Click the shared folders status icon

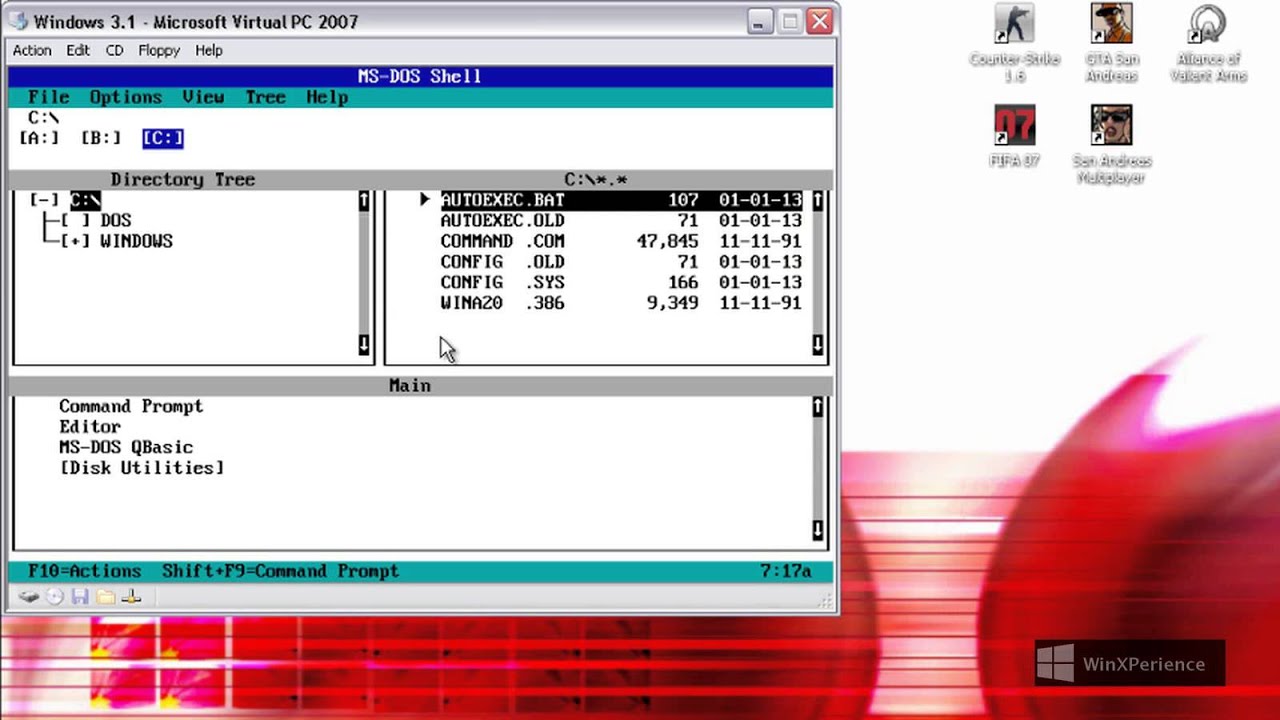click(105, 597)
